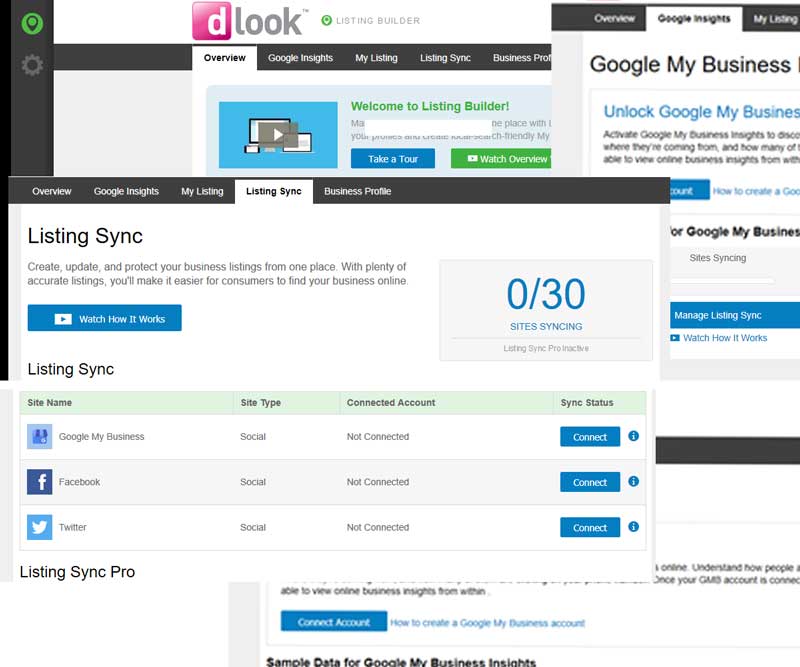Connect the Twitter account
The image size is (800, 667).
pyautogui.click(x=590, y=528)
